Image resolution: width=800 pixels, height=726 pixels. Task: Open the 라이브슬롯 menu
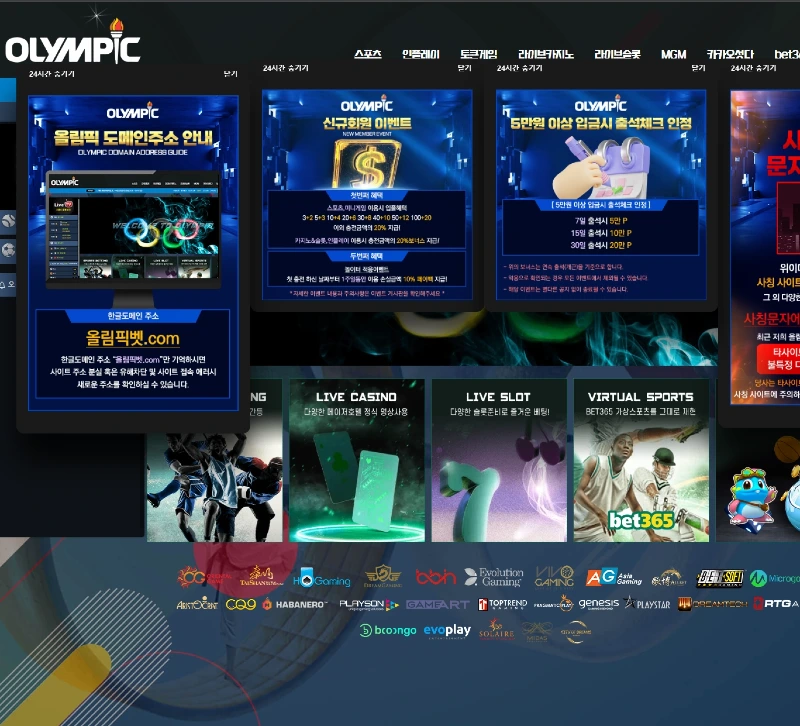[x=617, y=54]
